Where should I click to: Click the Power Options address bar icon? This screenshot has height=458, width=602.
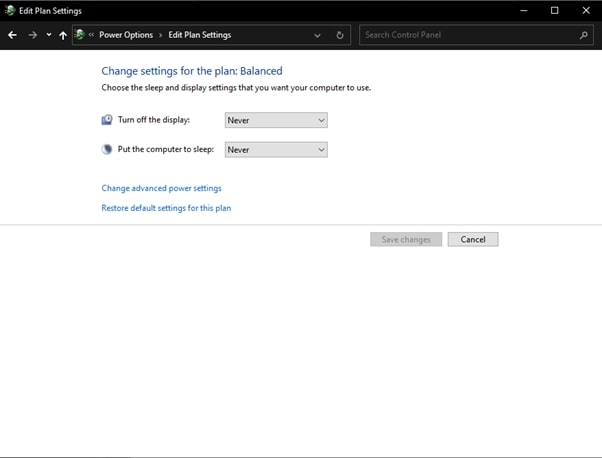[x=79, y=35]
